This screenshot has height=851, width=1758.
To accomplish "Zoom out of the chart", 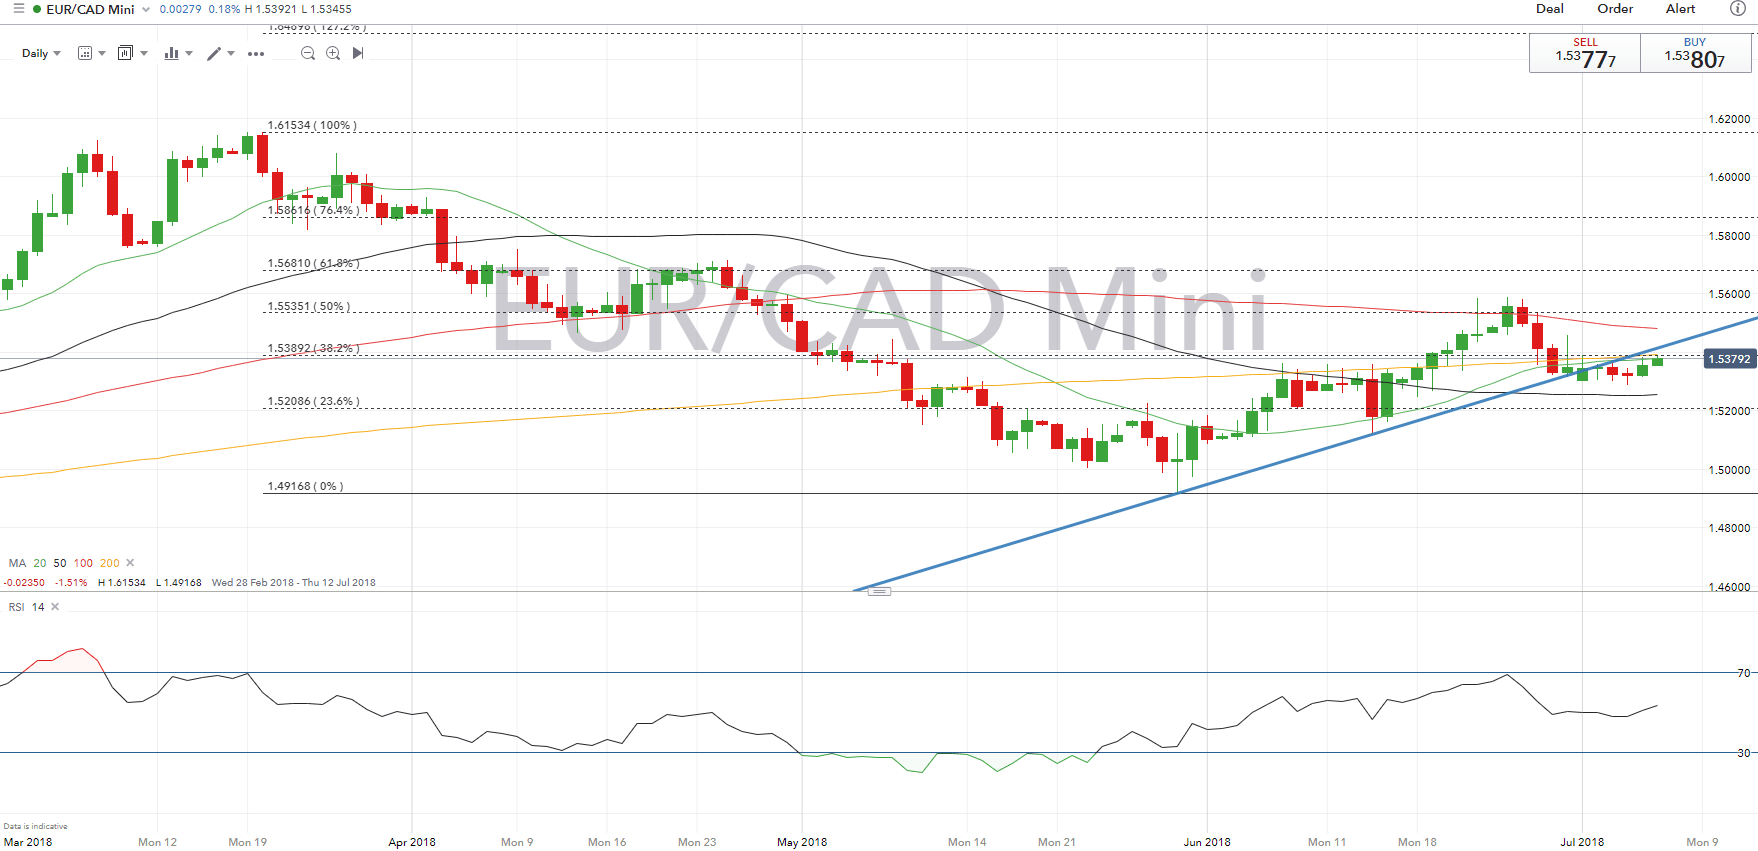I will coord(308,53).
